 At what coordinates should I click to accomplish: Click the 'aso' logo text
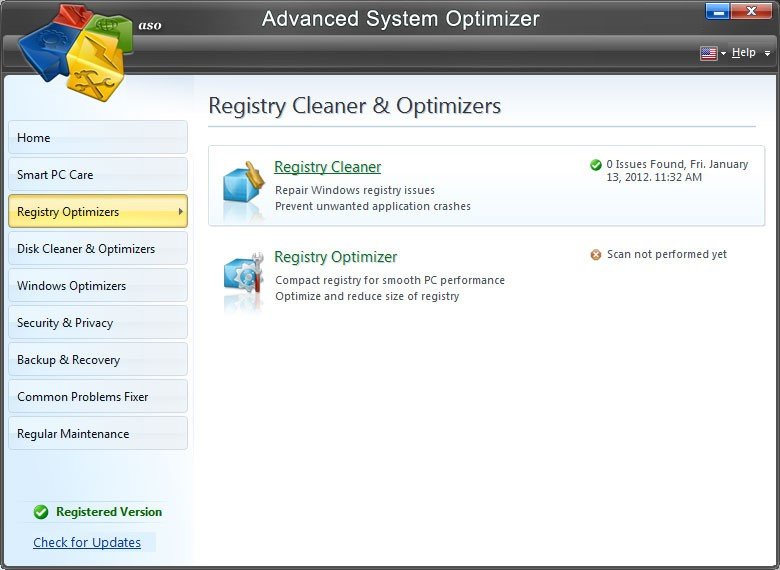[150, 25]
